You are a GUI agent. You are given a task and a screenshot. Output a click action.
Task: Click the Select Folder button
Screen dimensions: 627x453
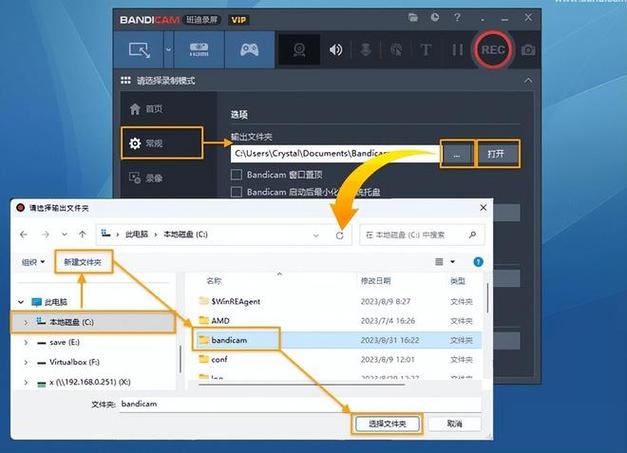pyautogui.click(x=387, y=424)
